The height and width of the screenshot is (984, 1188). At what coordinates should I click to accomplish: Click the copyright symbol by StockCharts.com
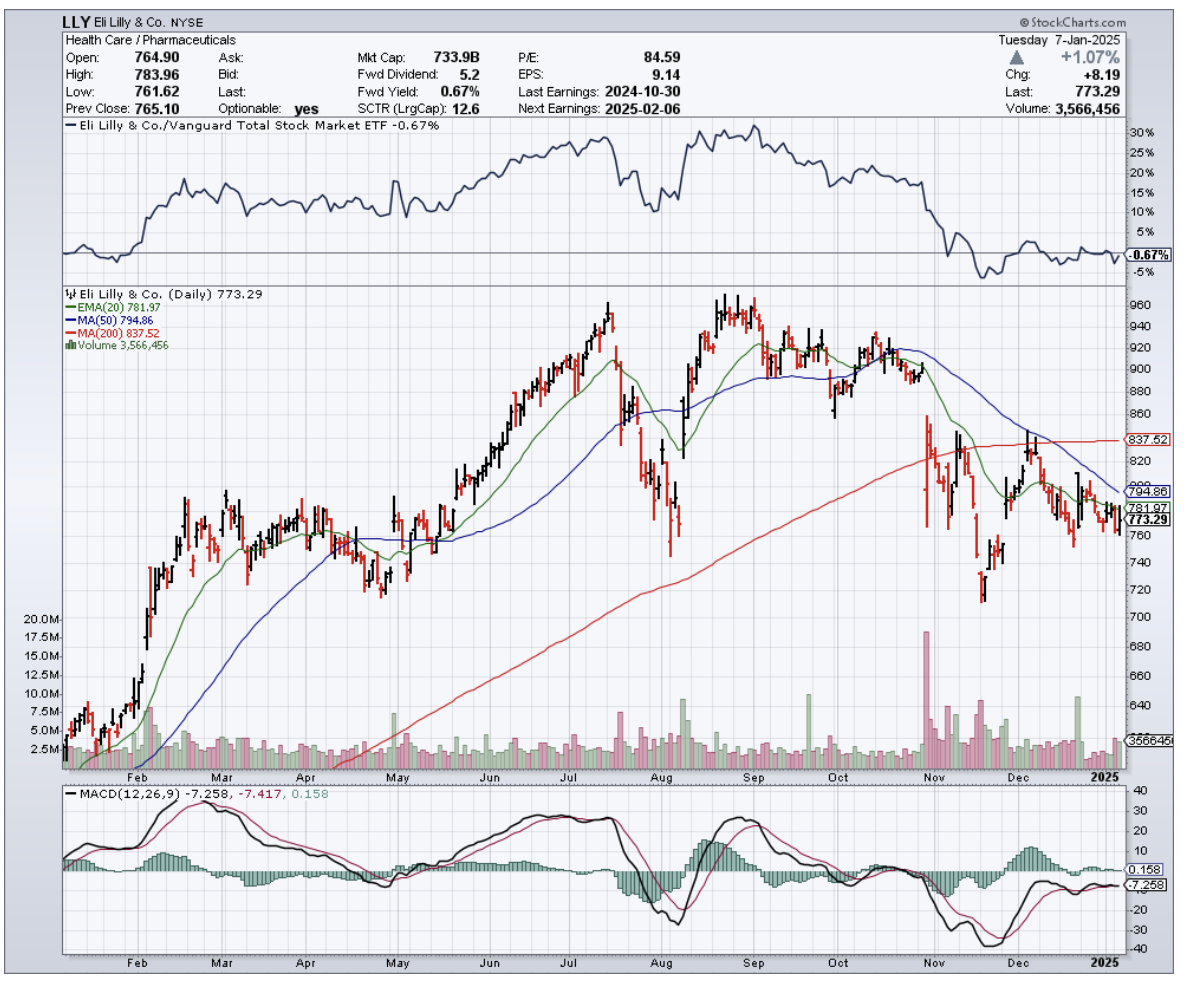1024,23
